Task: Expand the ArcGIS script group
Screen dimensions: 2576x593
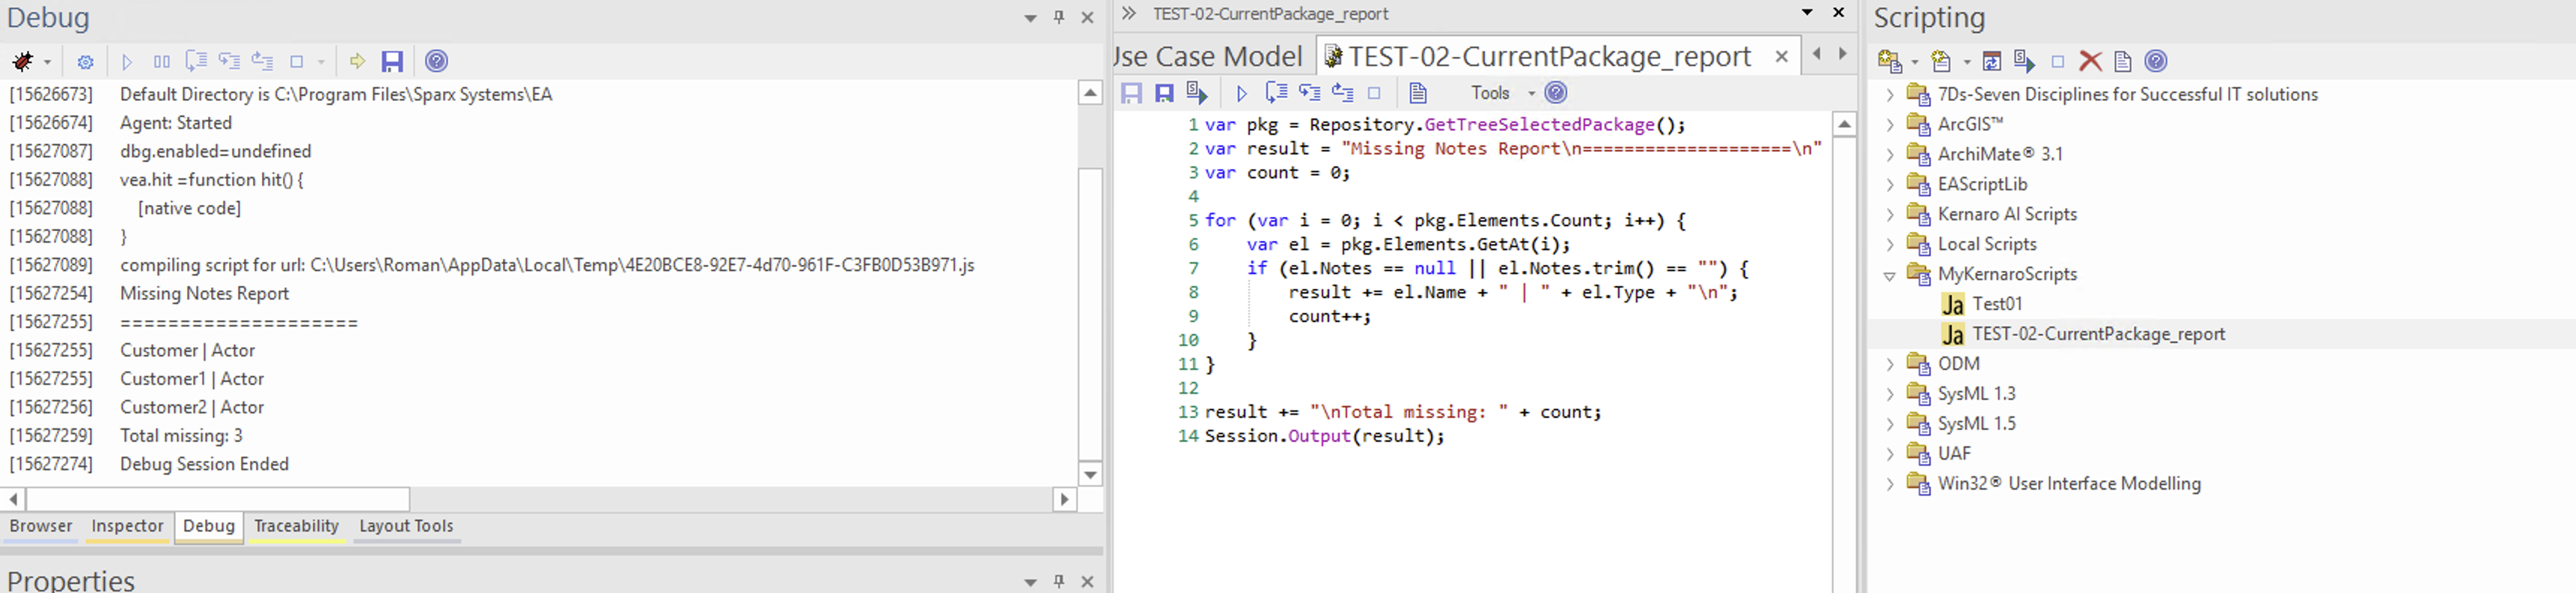Action: (x=1889, y=125)
